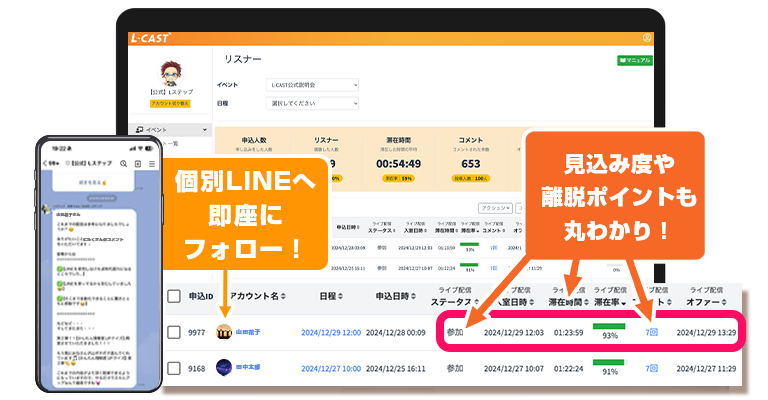The width and height of the screenshot is (768, 400).
Task: Click the Lステップ profile avatar in sidebar
Action: click(x=170, y=76)
